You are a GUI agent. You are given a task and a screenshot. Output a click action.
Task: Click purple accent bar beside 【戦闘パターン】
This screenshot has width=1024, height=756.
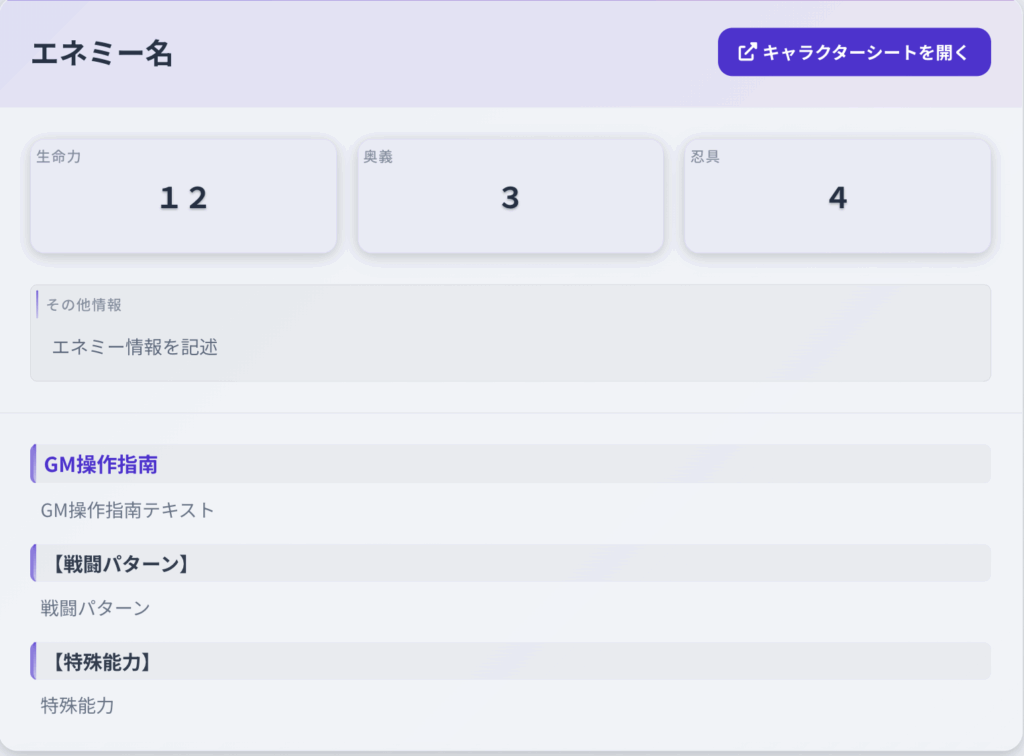pos(33,563)
